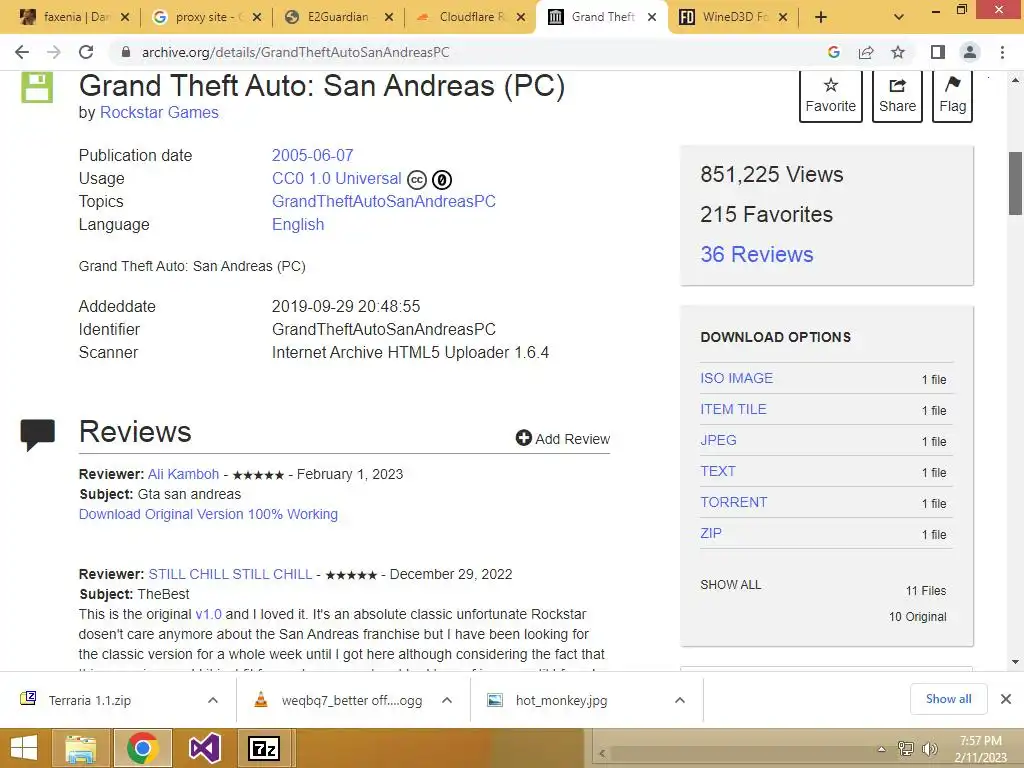Open the English language link
1024x768 pixels.
pos(298,224)
